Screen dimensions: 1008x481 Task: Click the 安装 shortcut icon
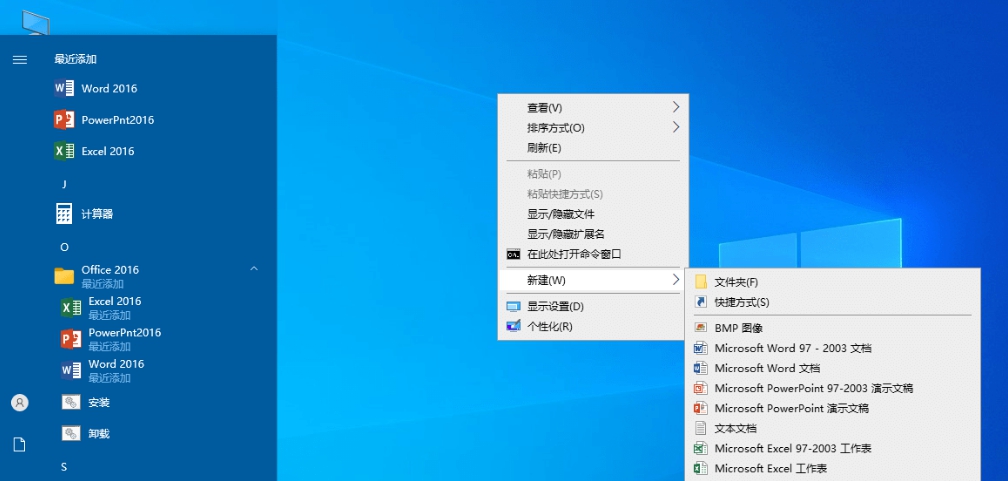tap(71, 403)
